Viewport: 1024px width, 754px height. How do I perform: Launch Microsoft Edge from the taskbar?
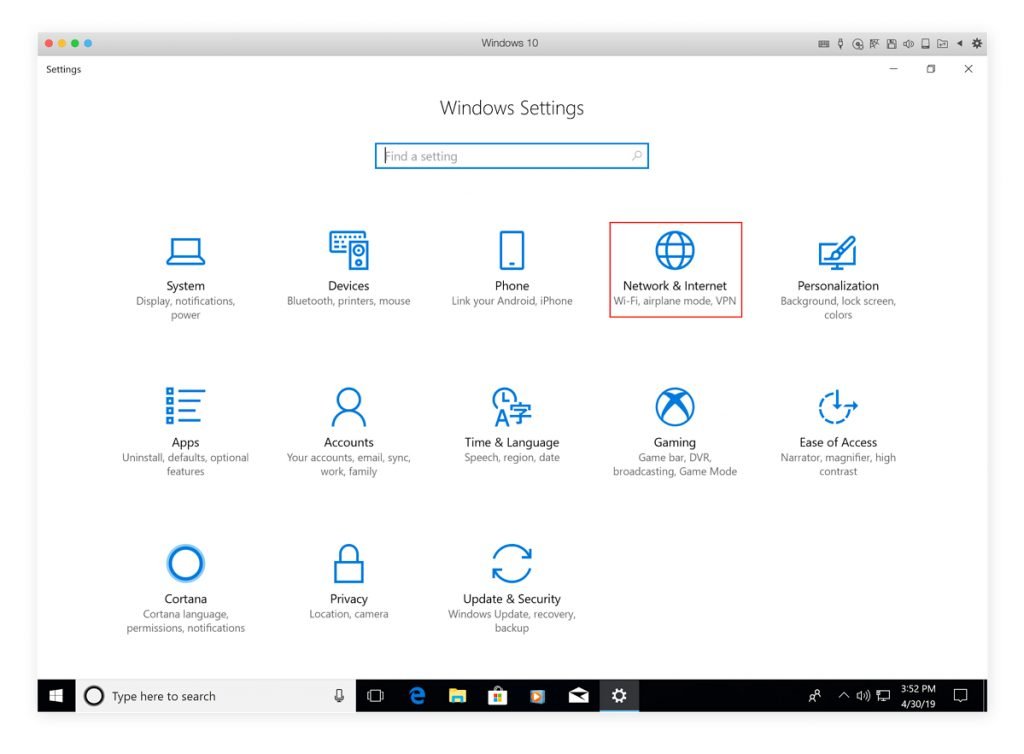click(417, 696)
